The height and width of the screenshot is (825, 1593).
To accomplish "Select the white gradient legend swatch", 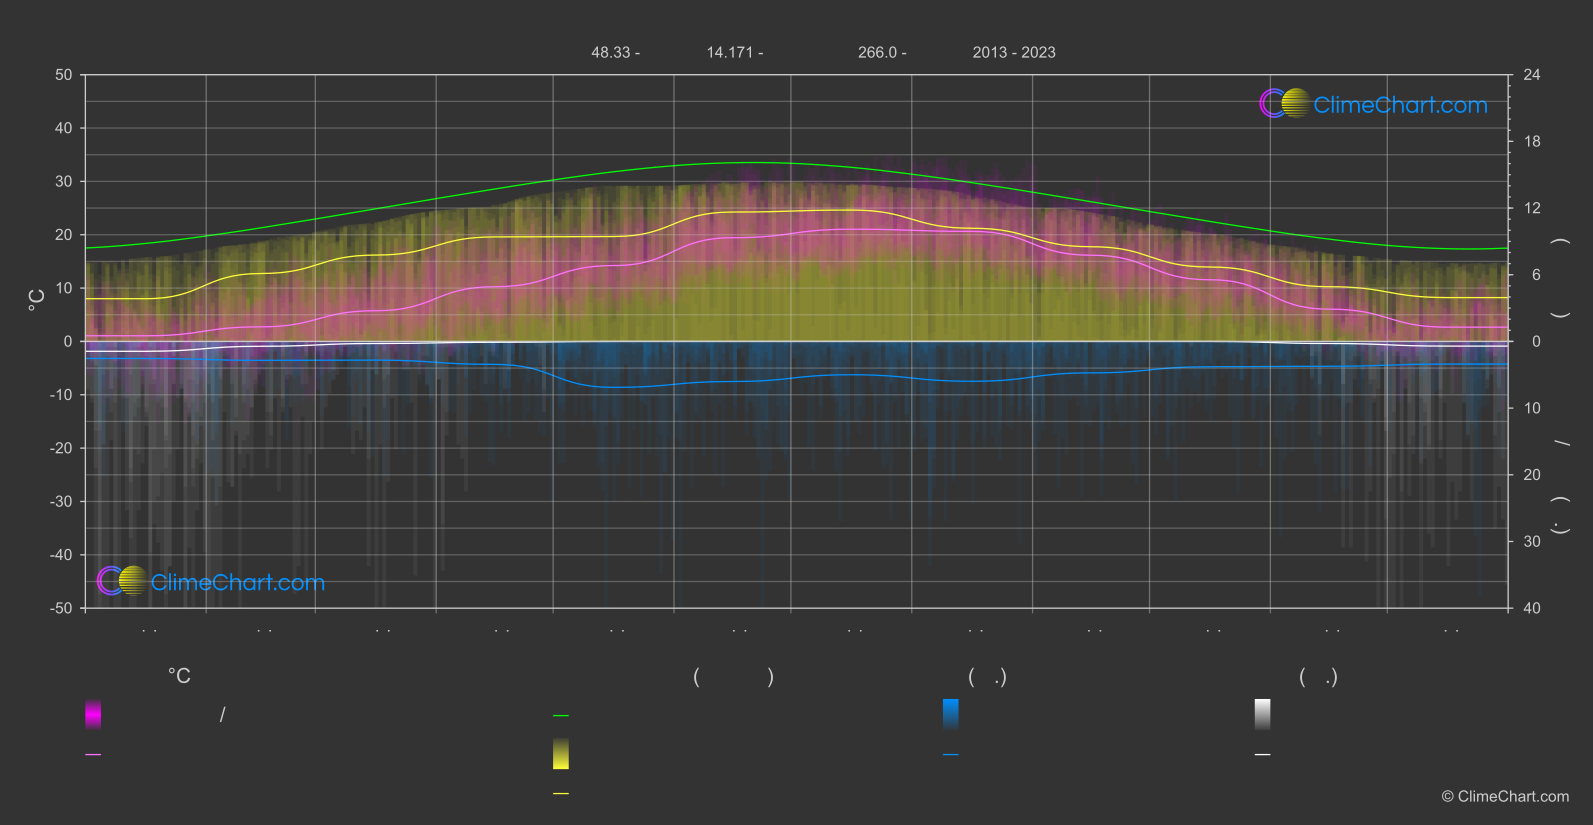I will 1263,714.
